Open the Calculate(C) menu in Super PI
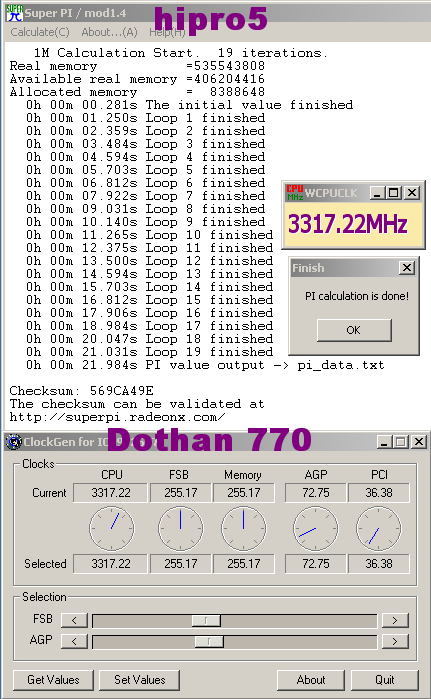 click(x=40, y=32)
